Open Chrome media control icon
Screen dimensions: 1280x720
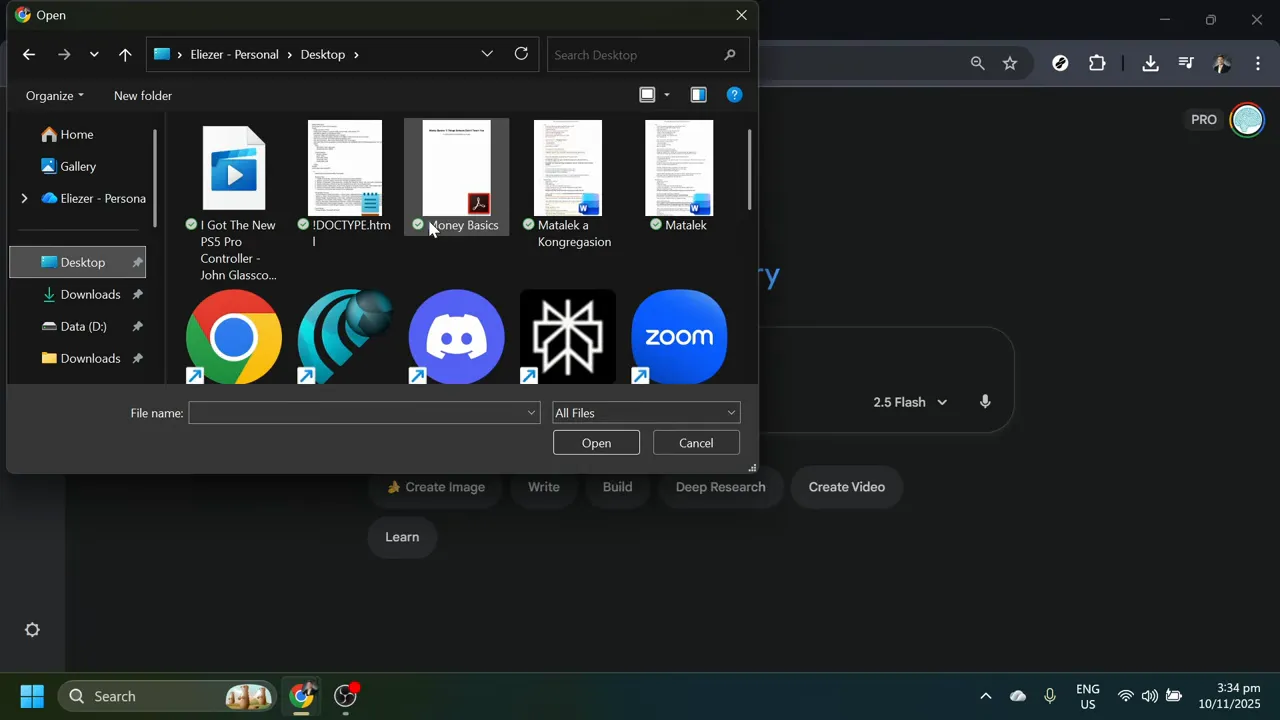click(x=1186, y=63)
